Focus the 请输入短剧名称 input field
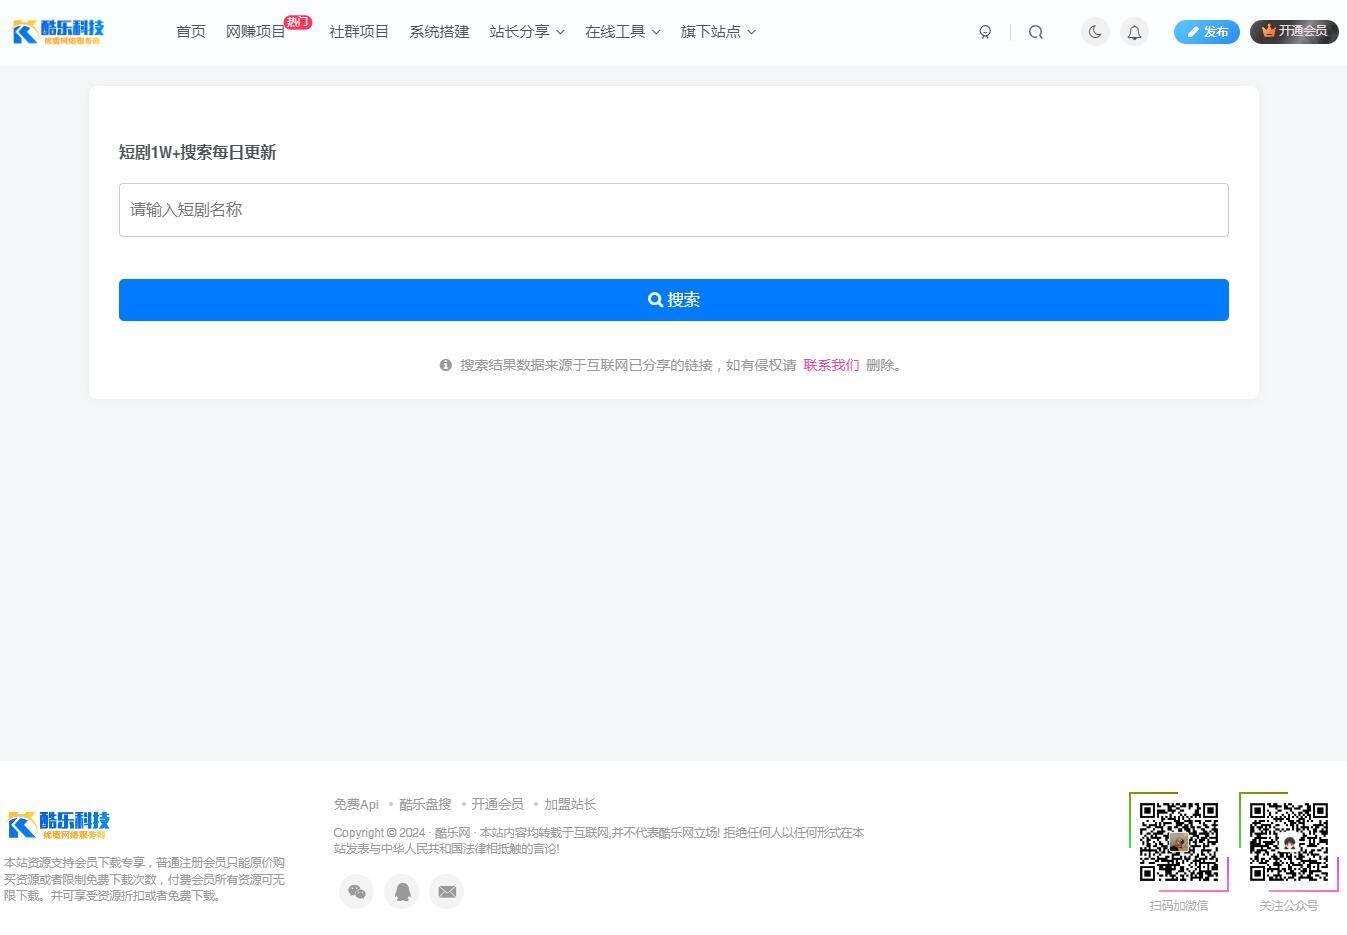 674,210
